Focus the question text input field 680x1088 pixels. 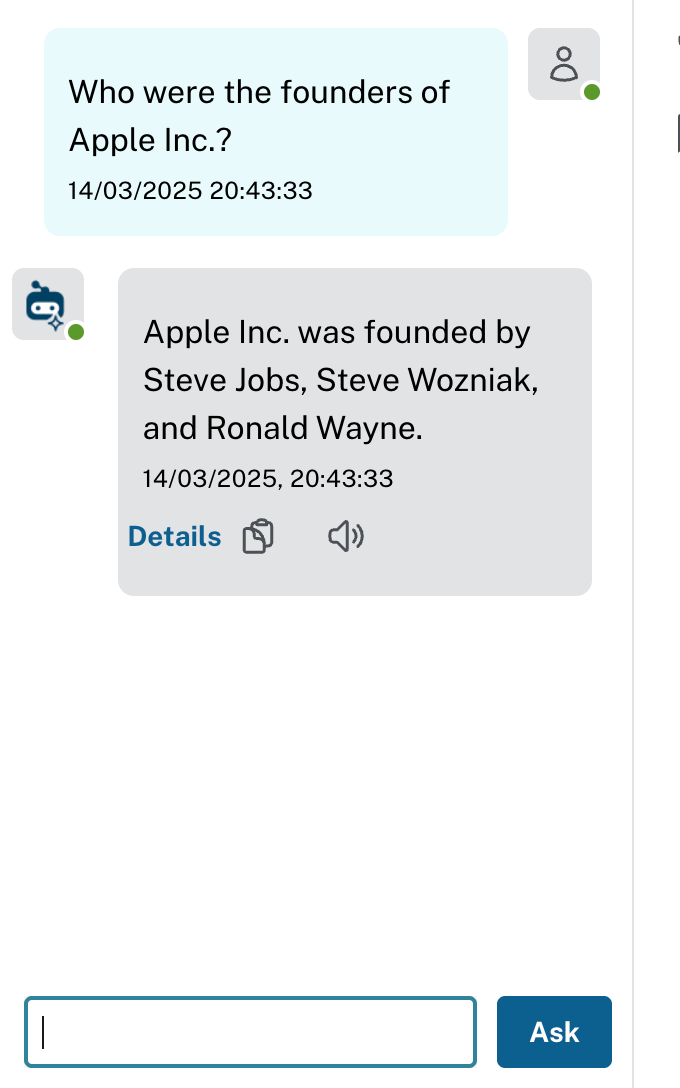click(250, 1032)
